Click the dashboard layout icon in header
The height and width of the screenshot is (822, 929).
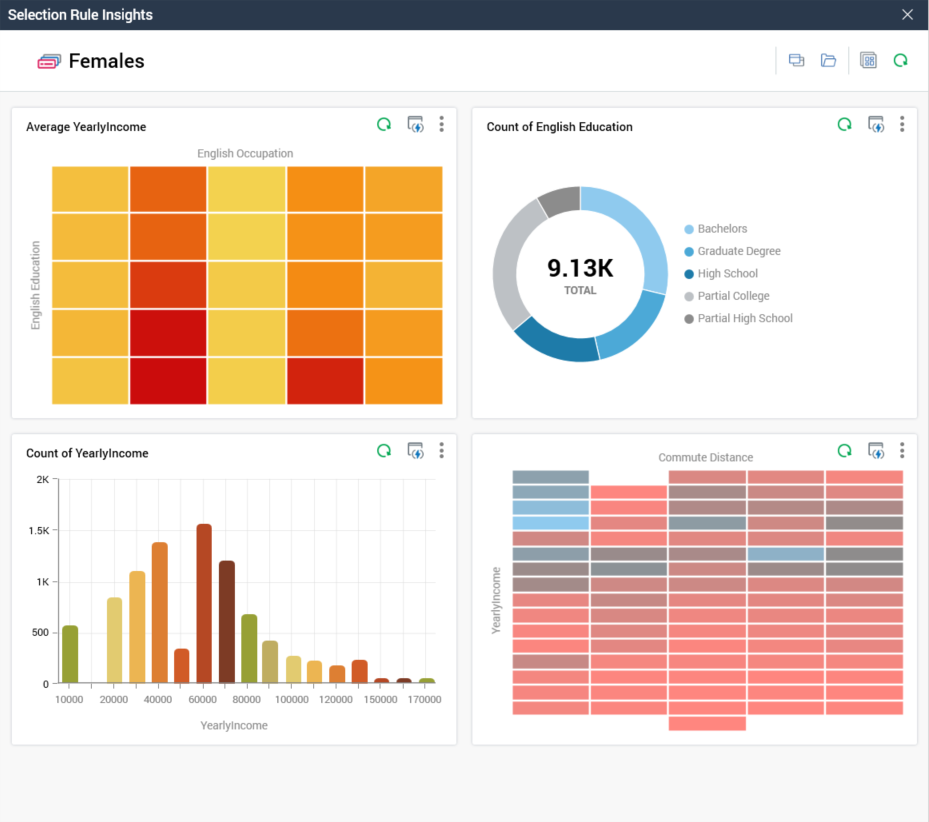click(869, 61)
